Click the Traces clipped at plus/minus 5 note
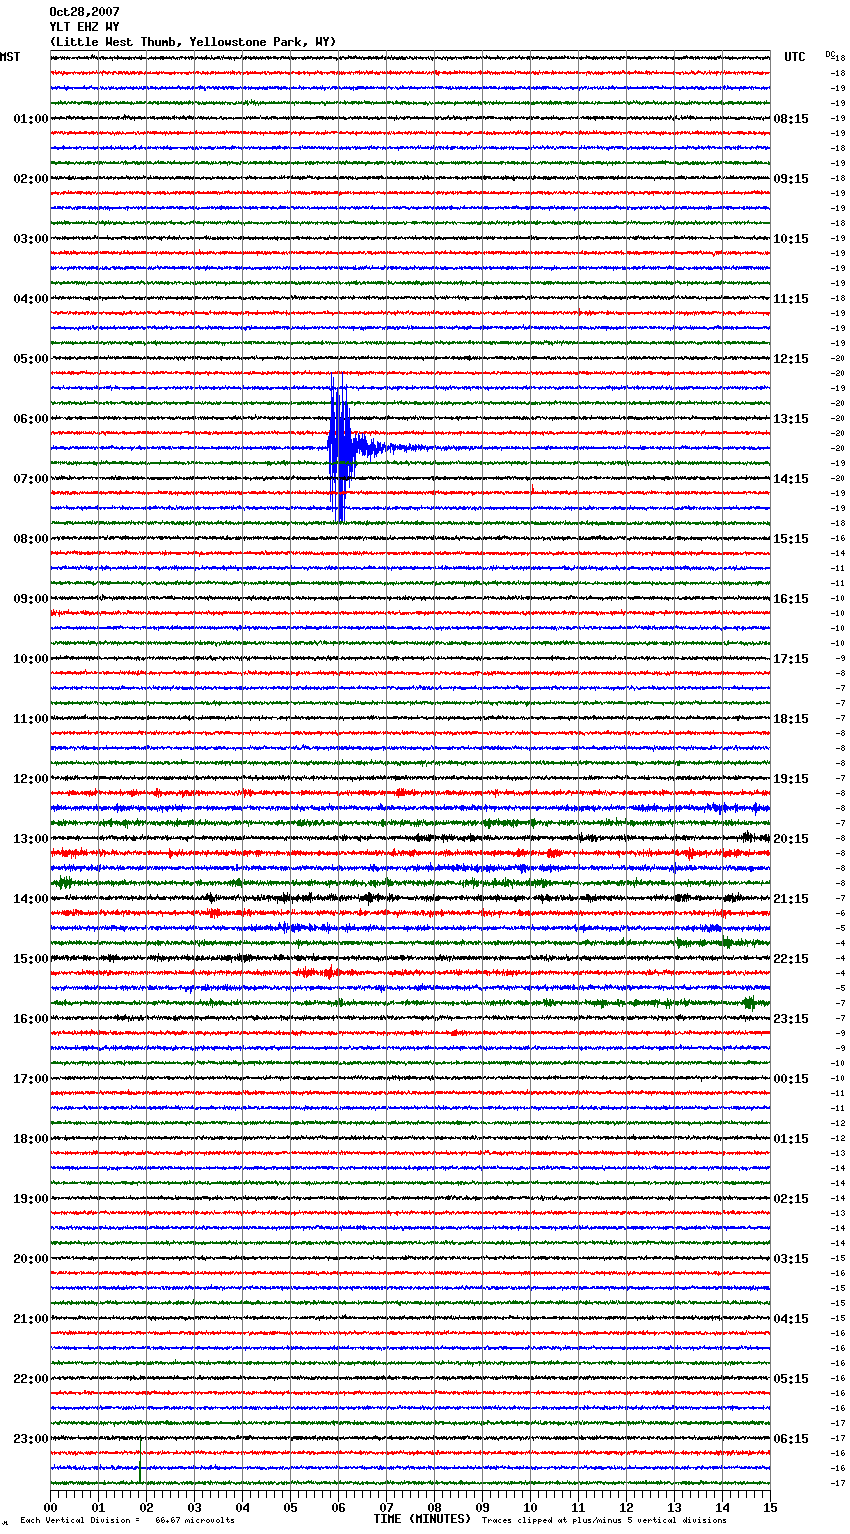Screen dimensions: 850x1534 (604, 1520)
